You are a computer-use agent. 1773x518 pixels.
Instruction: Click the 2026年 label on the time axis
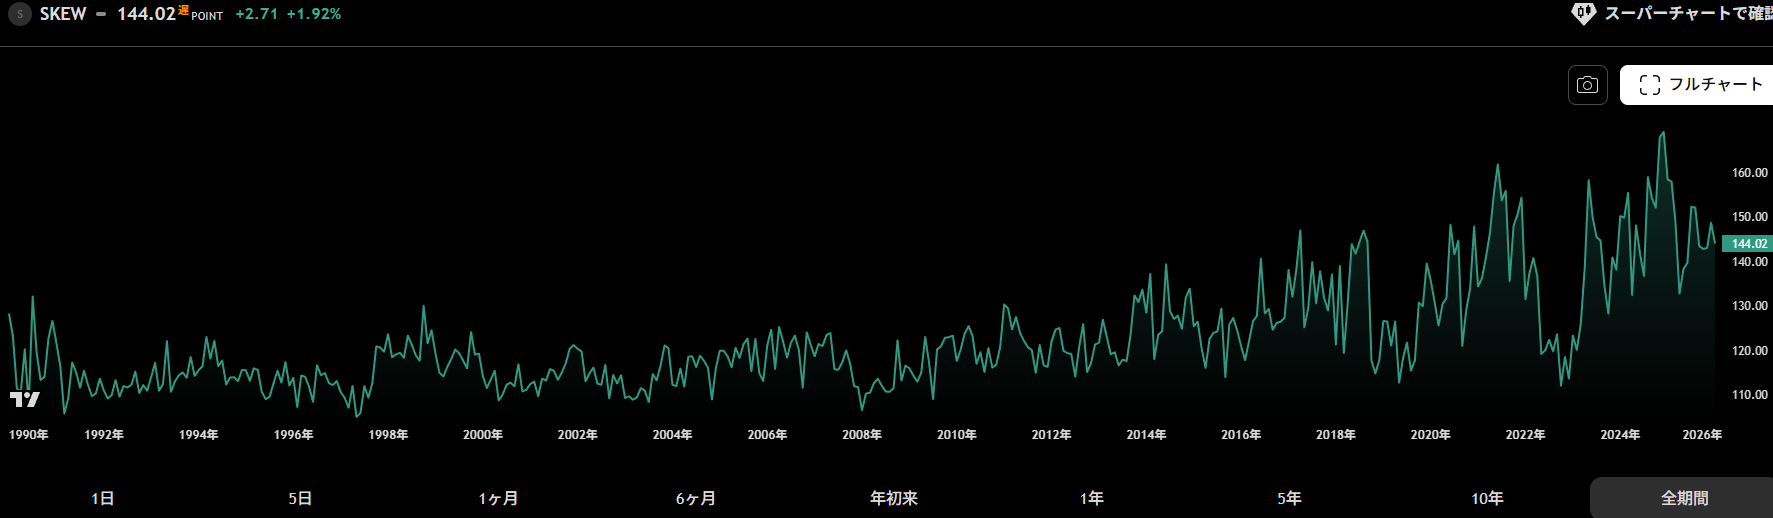coord(1702,435)
